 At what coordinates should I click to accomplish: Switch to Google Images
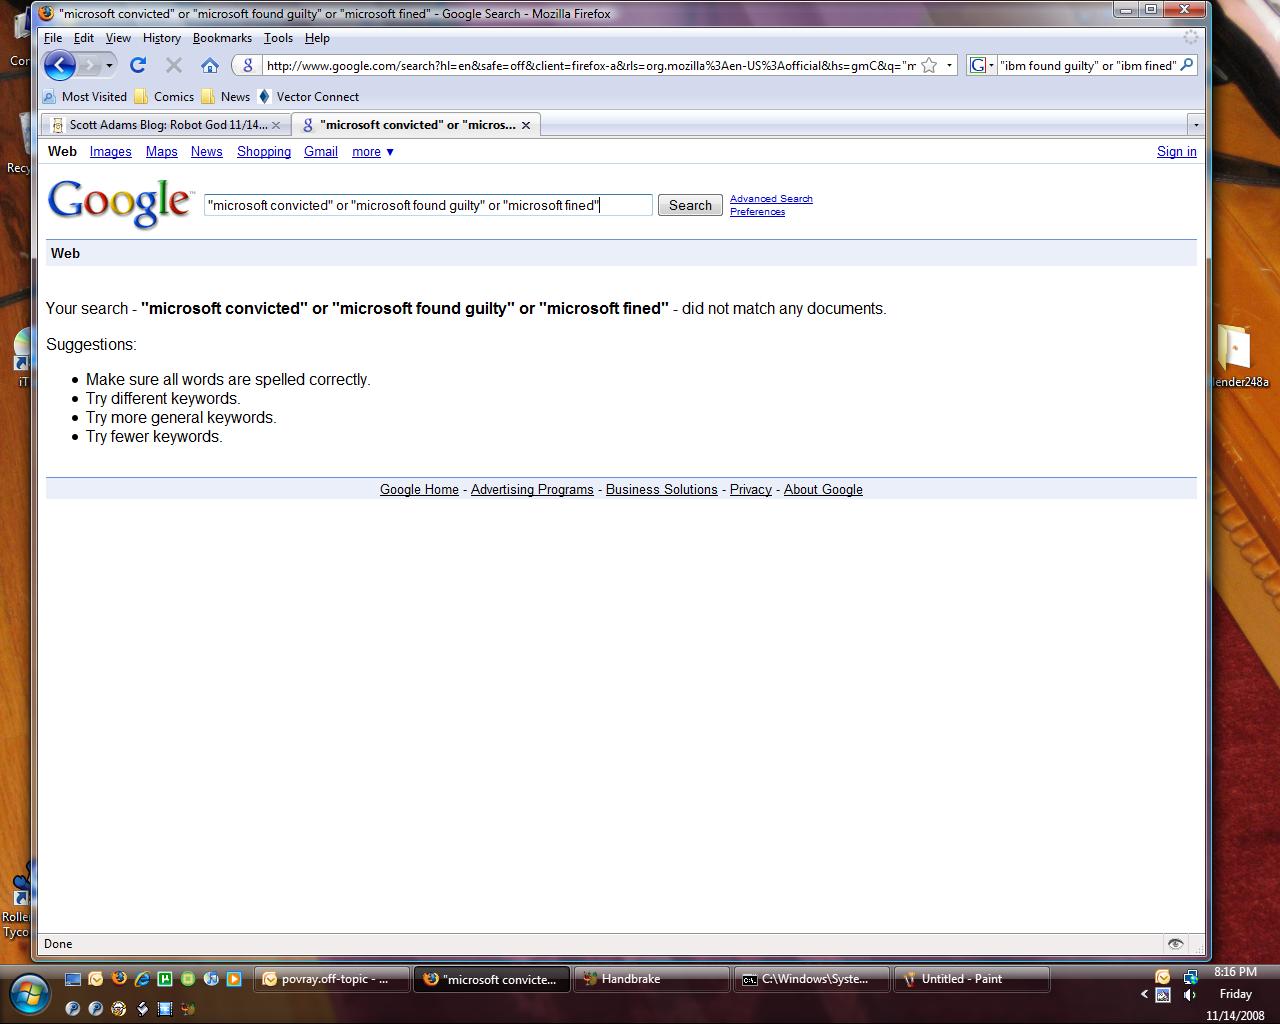pos(110,152)
